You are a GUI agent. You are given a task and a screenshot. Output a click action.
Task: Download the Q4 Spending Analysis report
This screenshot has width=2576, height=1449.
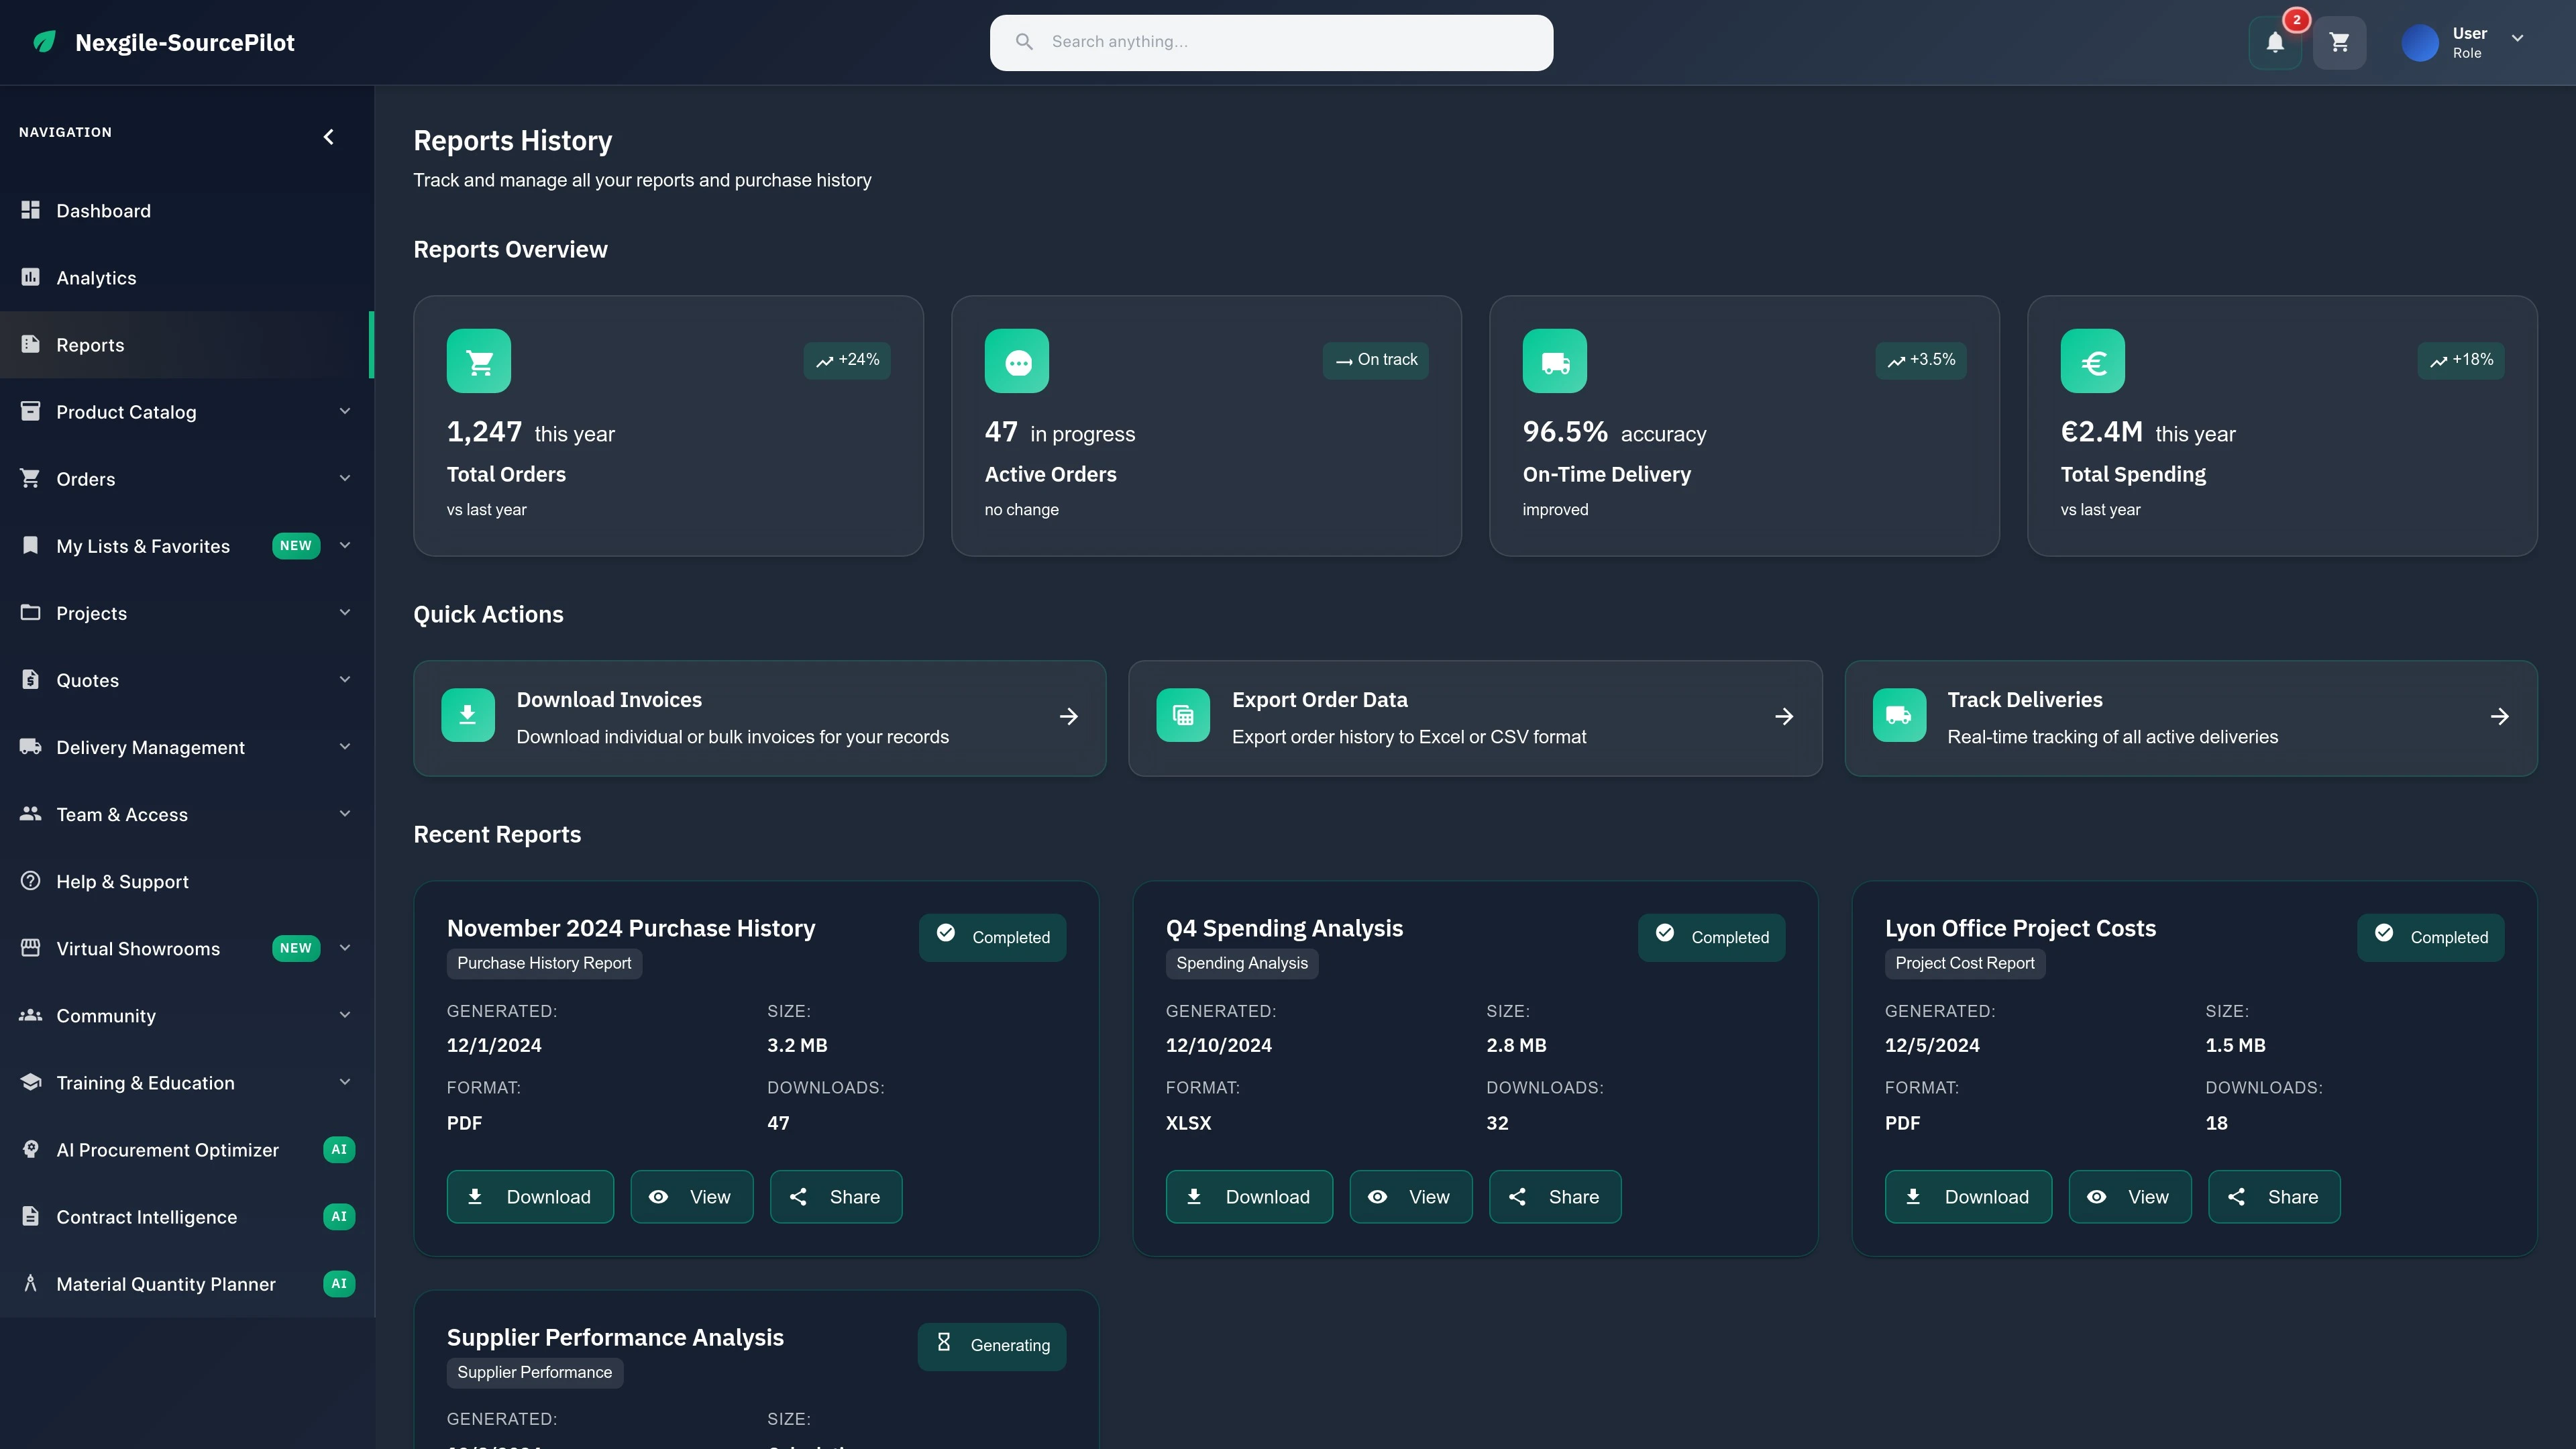pyautogui.click(x=1248, y=1196)
